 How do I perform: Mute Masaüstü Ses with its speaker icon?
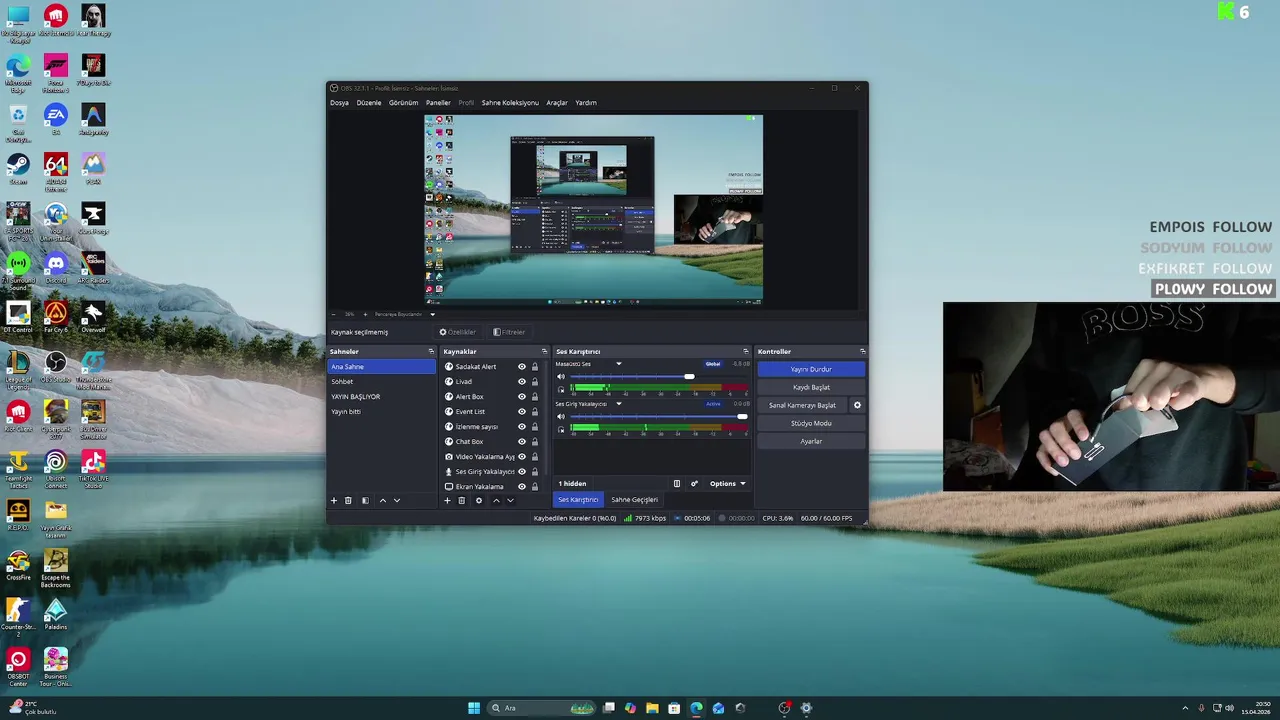point(561,376)
